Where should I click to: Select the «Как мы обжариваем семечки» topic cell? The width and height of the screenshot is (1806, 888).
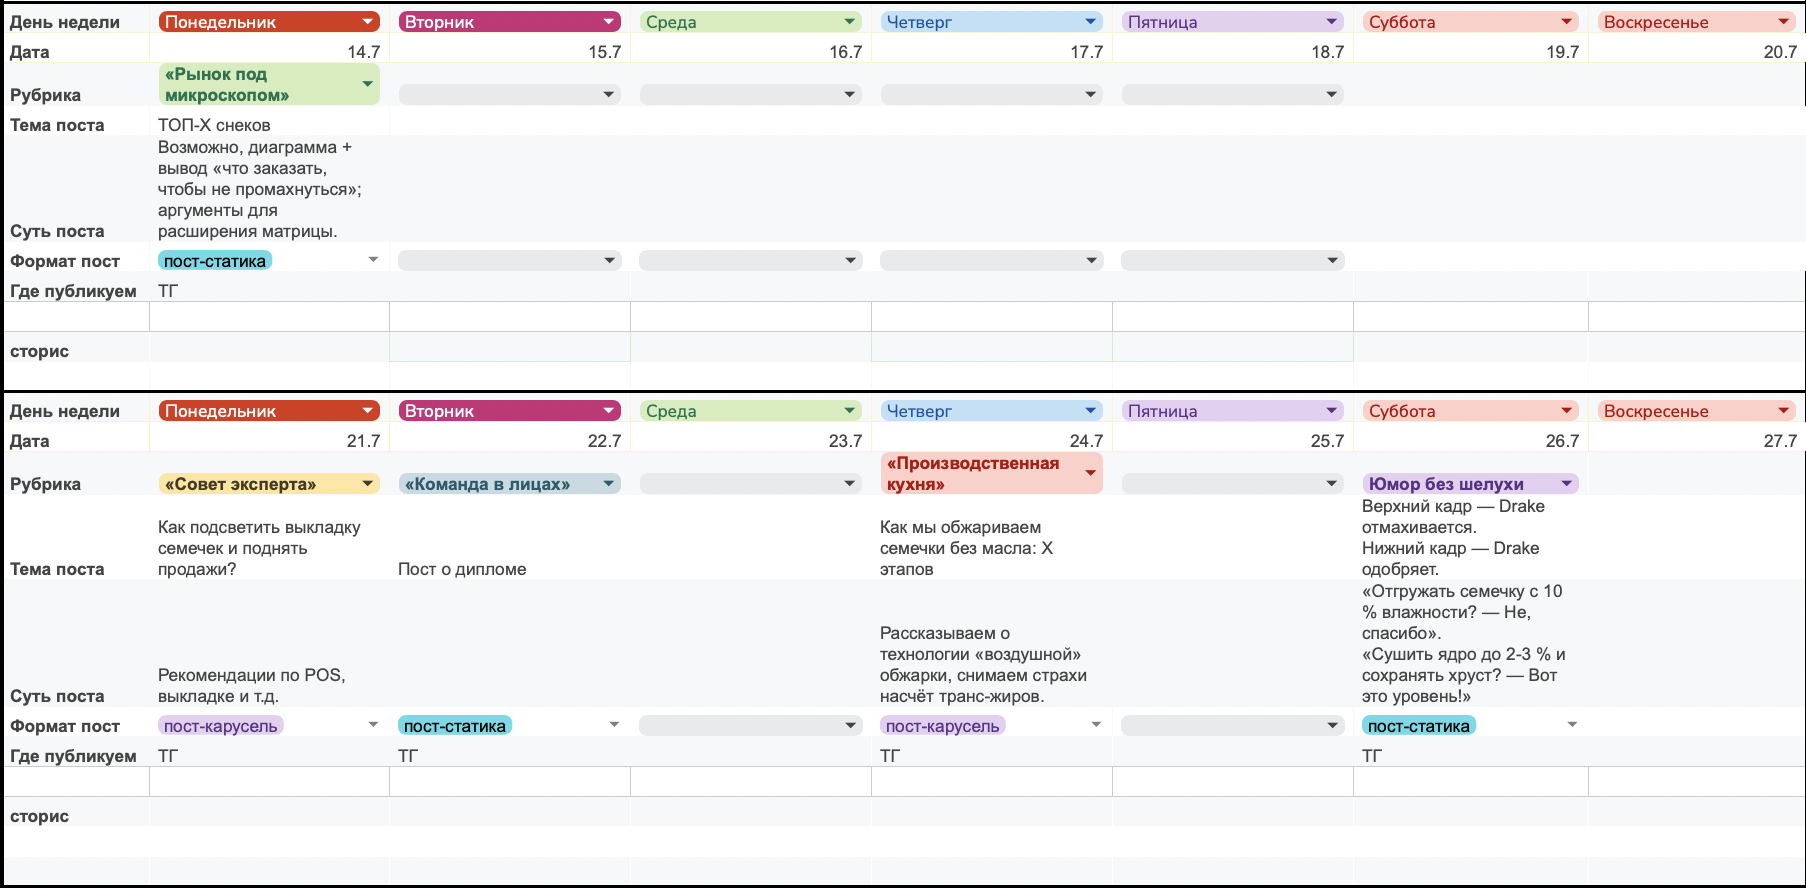pyautogui.click(x=990, y=548)
